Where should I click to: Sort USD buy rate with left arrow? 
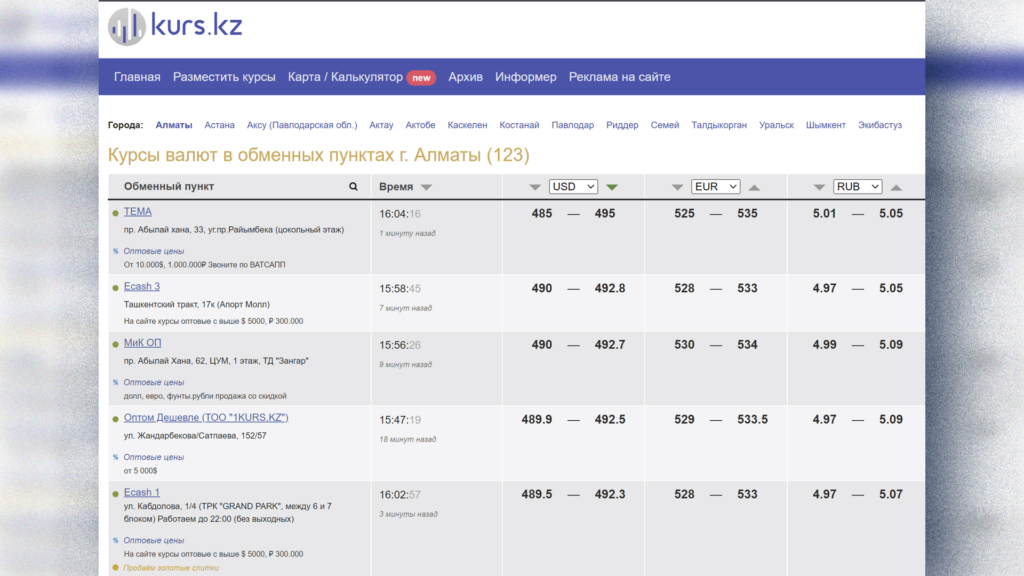[535, 187]
